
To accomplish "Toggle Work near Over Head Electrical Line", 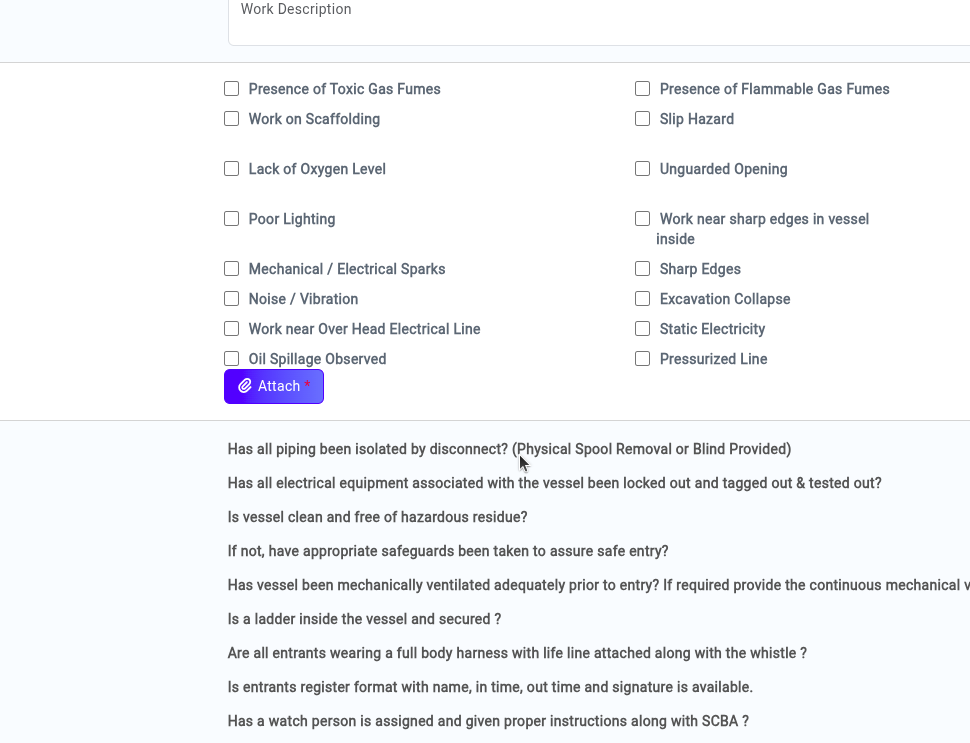I will (x=232, y=329).
